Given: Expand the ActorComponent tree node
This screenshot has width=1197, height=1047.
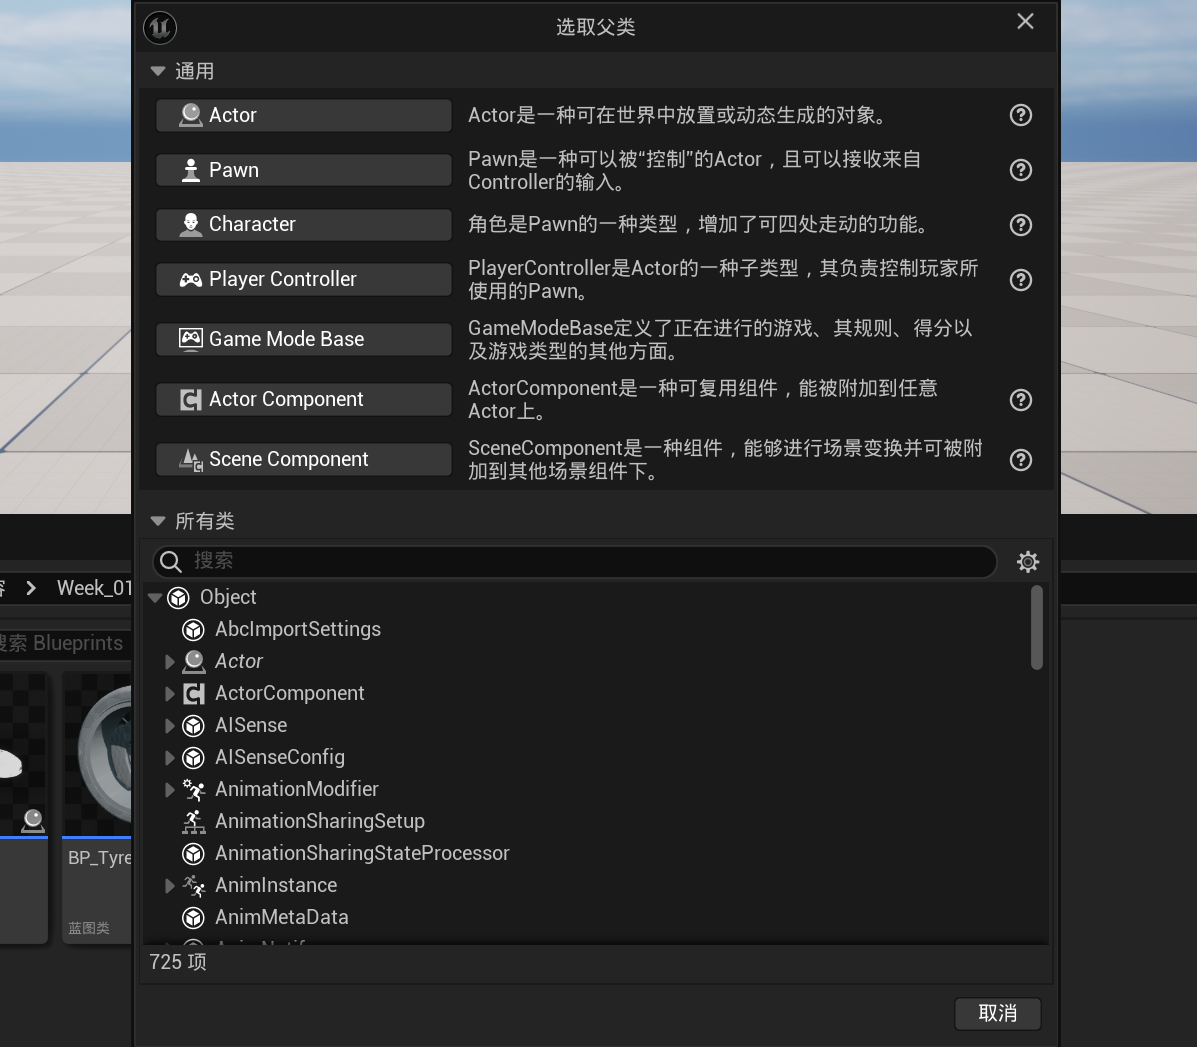Looking at the screenshot, I should tap(170, 694).
